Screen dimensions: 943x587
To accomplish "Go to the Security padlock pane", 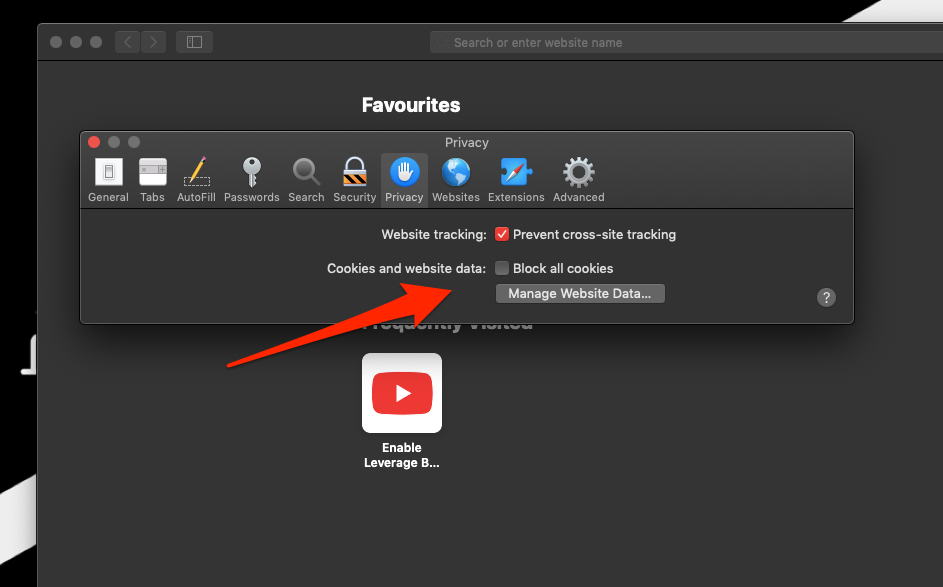I will coord(354,179).
